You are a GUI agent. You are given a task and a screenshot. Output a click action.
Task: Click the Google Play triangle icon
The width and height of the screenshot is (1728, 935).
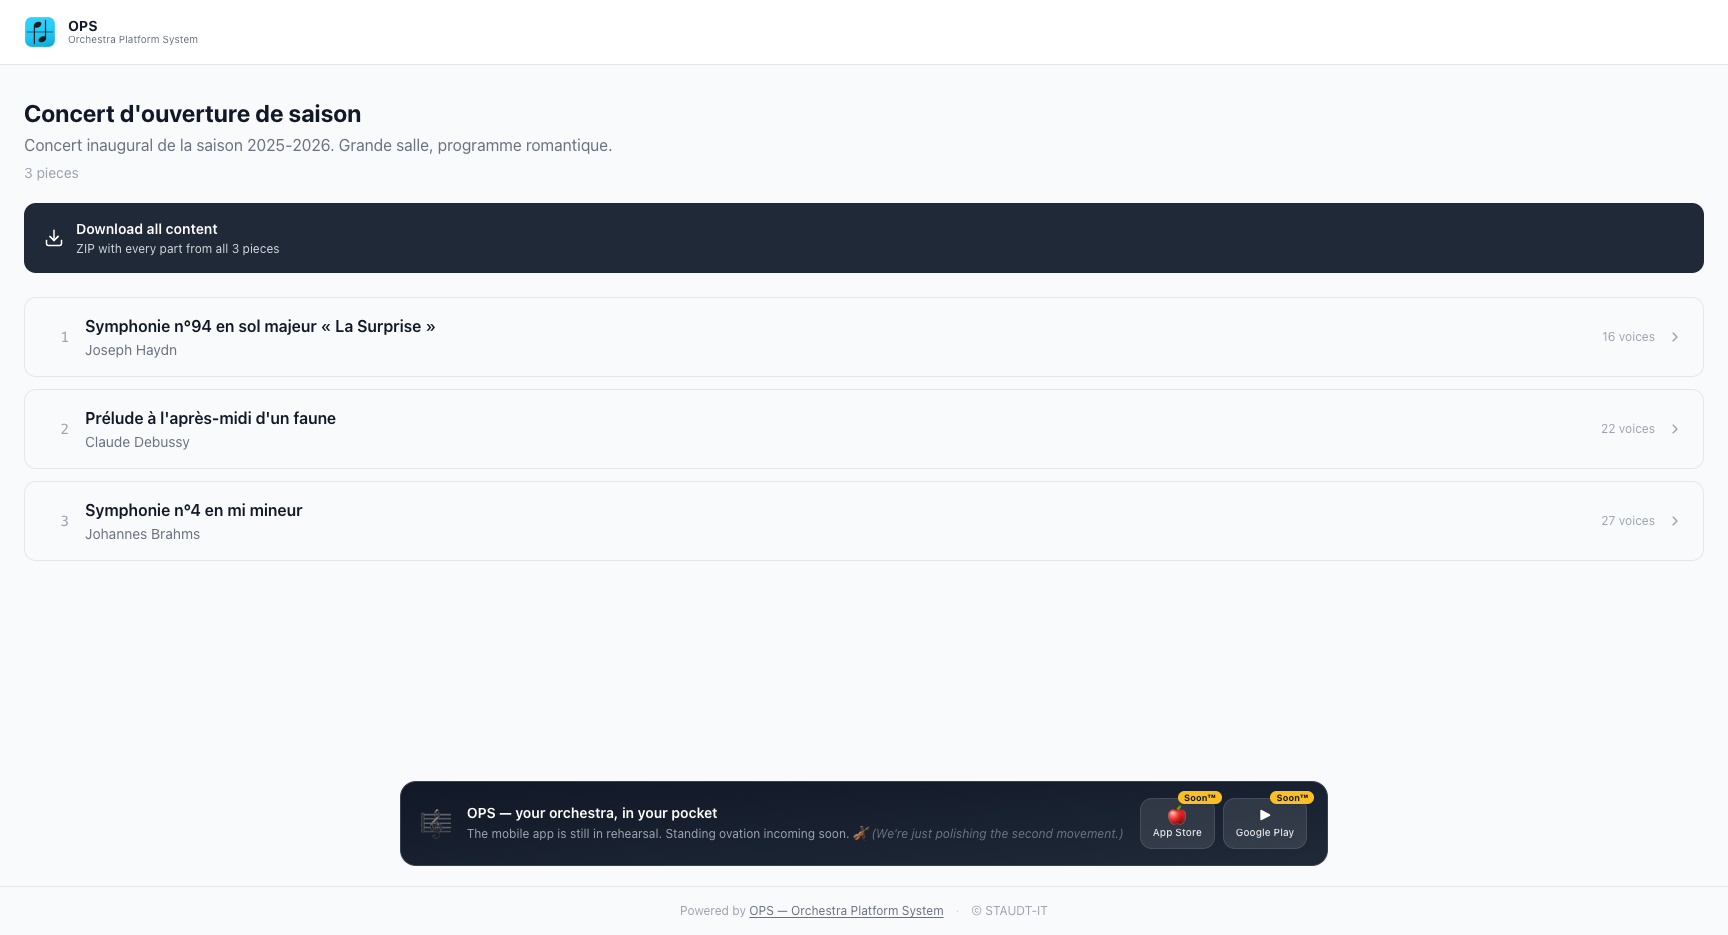pos(1265,815)
